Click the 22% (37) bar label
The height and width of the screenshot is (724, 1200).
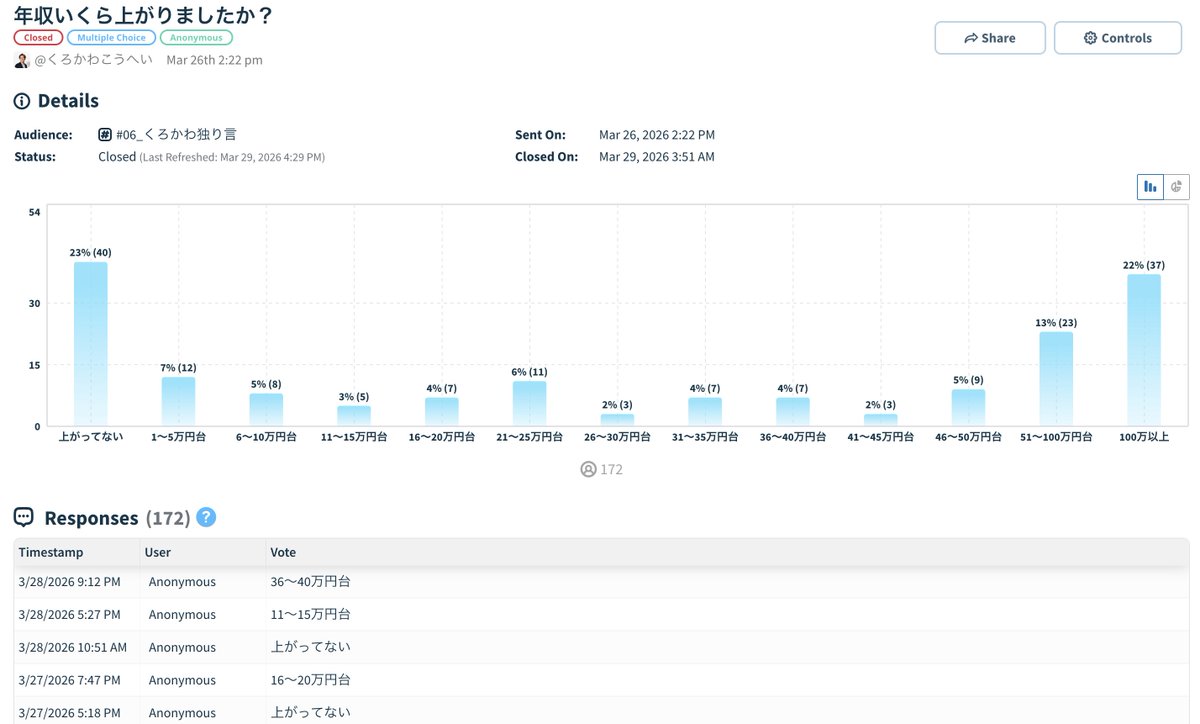point(1144,265)
